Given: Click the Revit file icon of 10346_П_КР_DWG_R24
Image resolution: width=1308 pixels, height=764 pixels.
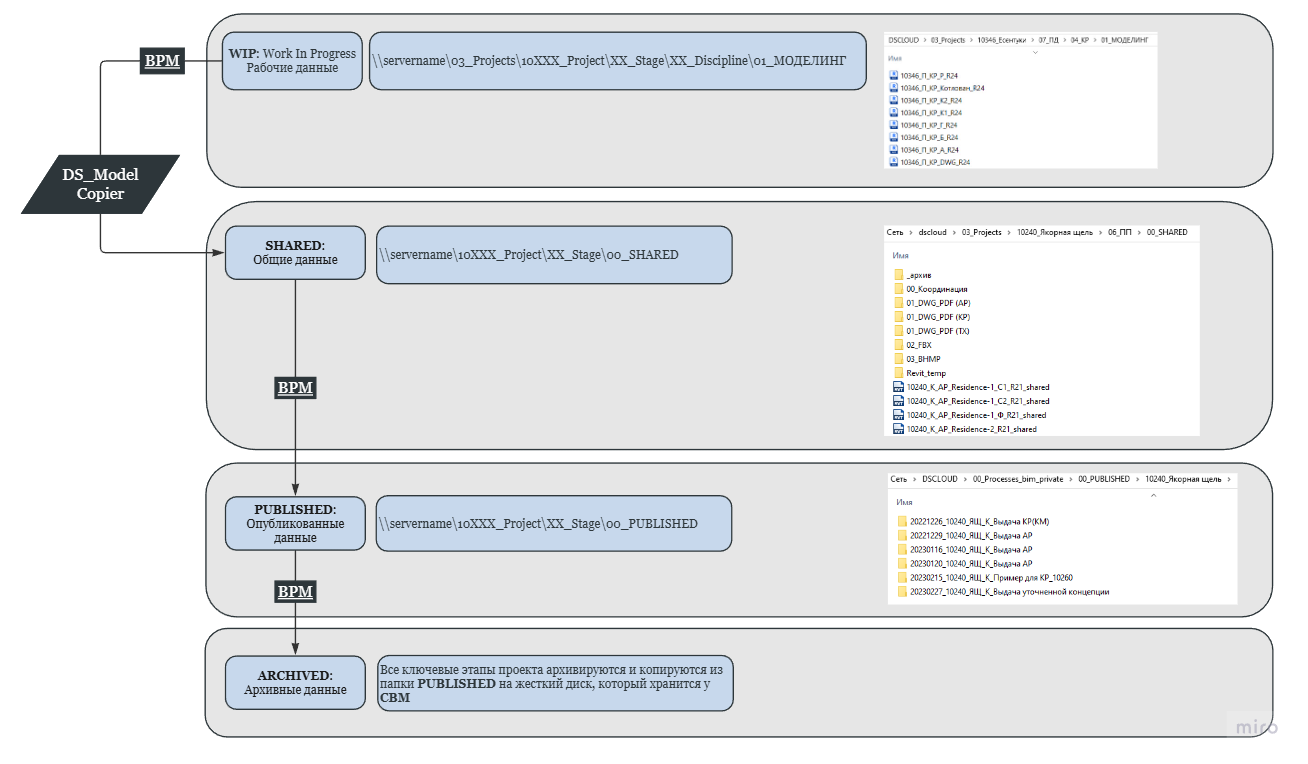Looking at the screenshot, I should 893,161.
